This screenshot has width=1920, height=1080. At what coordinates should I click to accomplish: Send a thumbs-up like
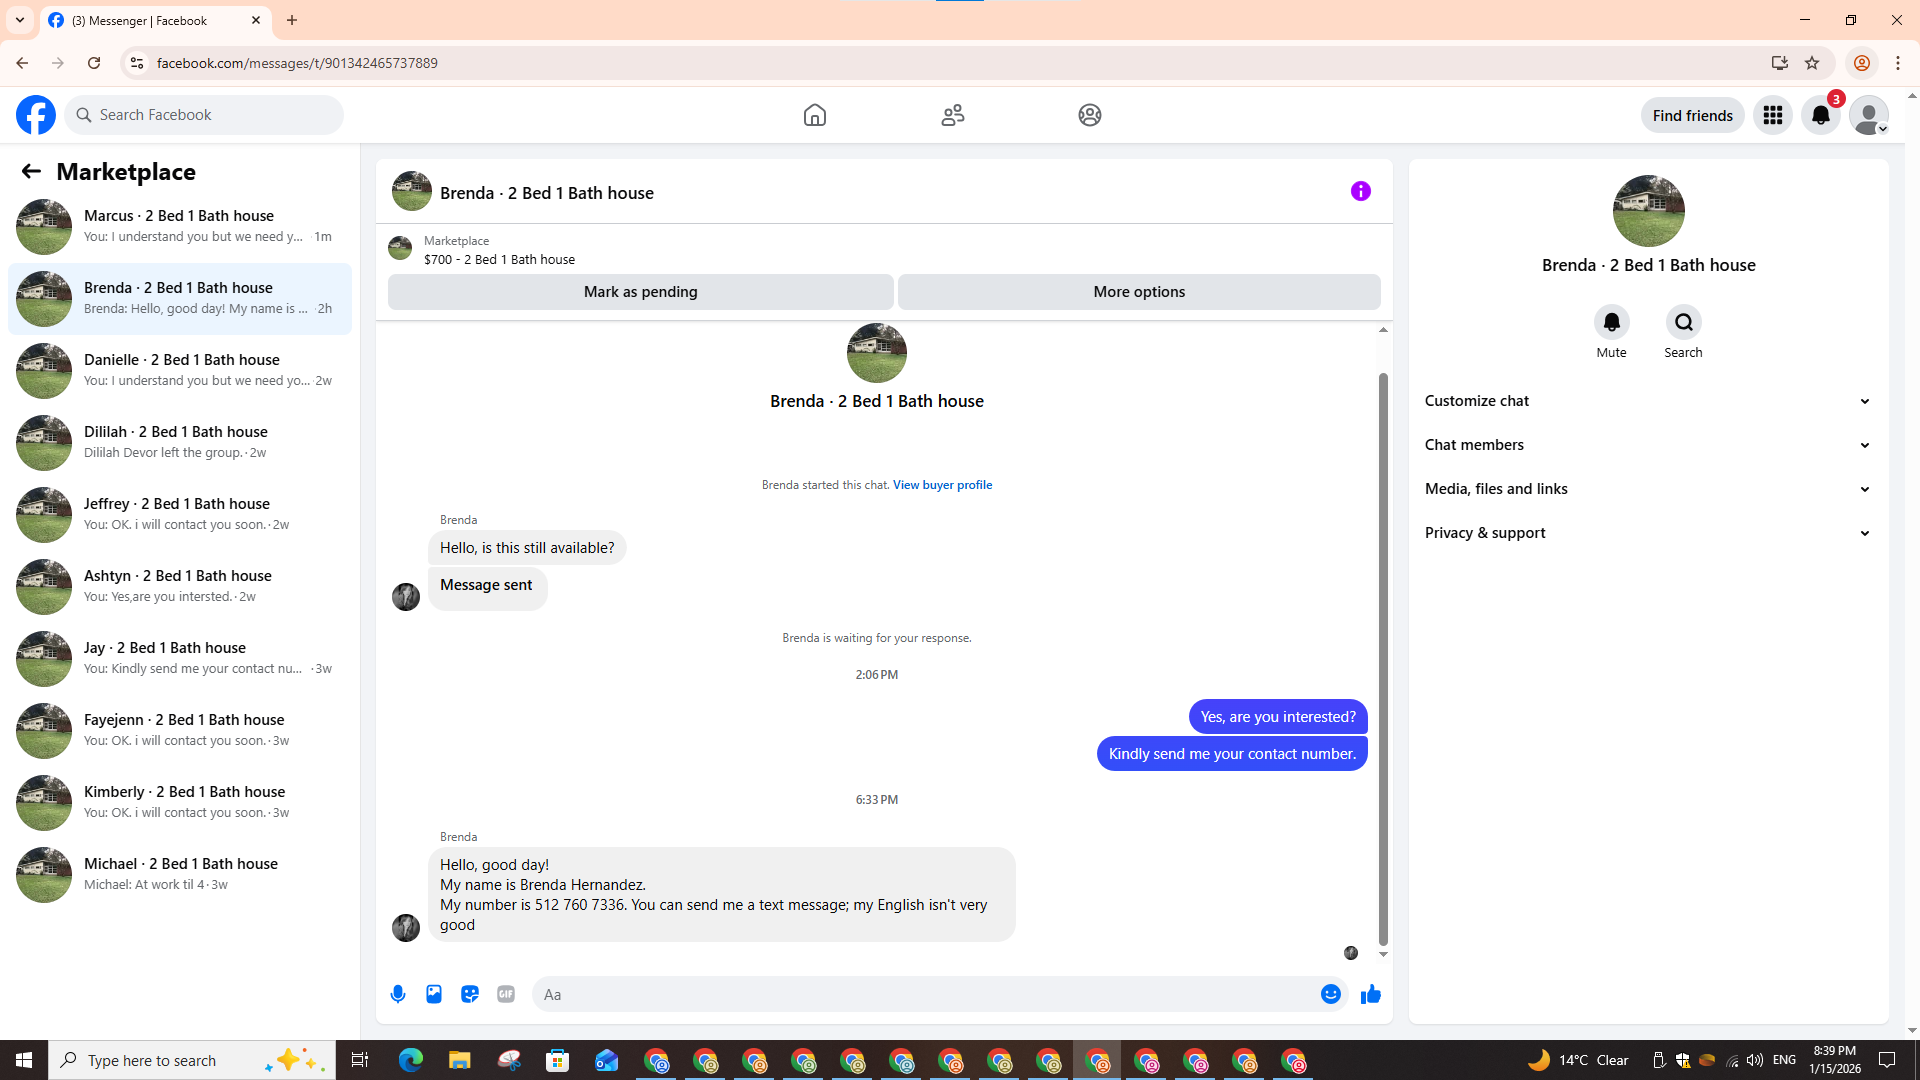point(1370,994)
